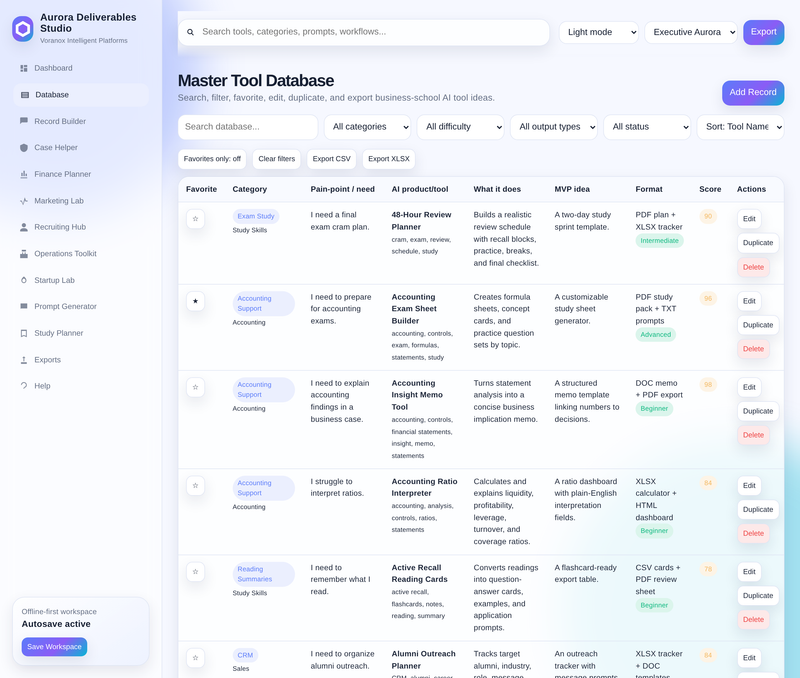Click the Intermediate difficulty badge

point(659,241)
